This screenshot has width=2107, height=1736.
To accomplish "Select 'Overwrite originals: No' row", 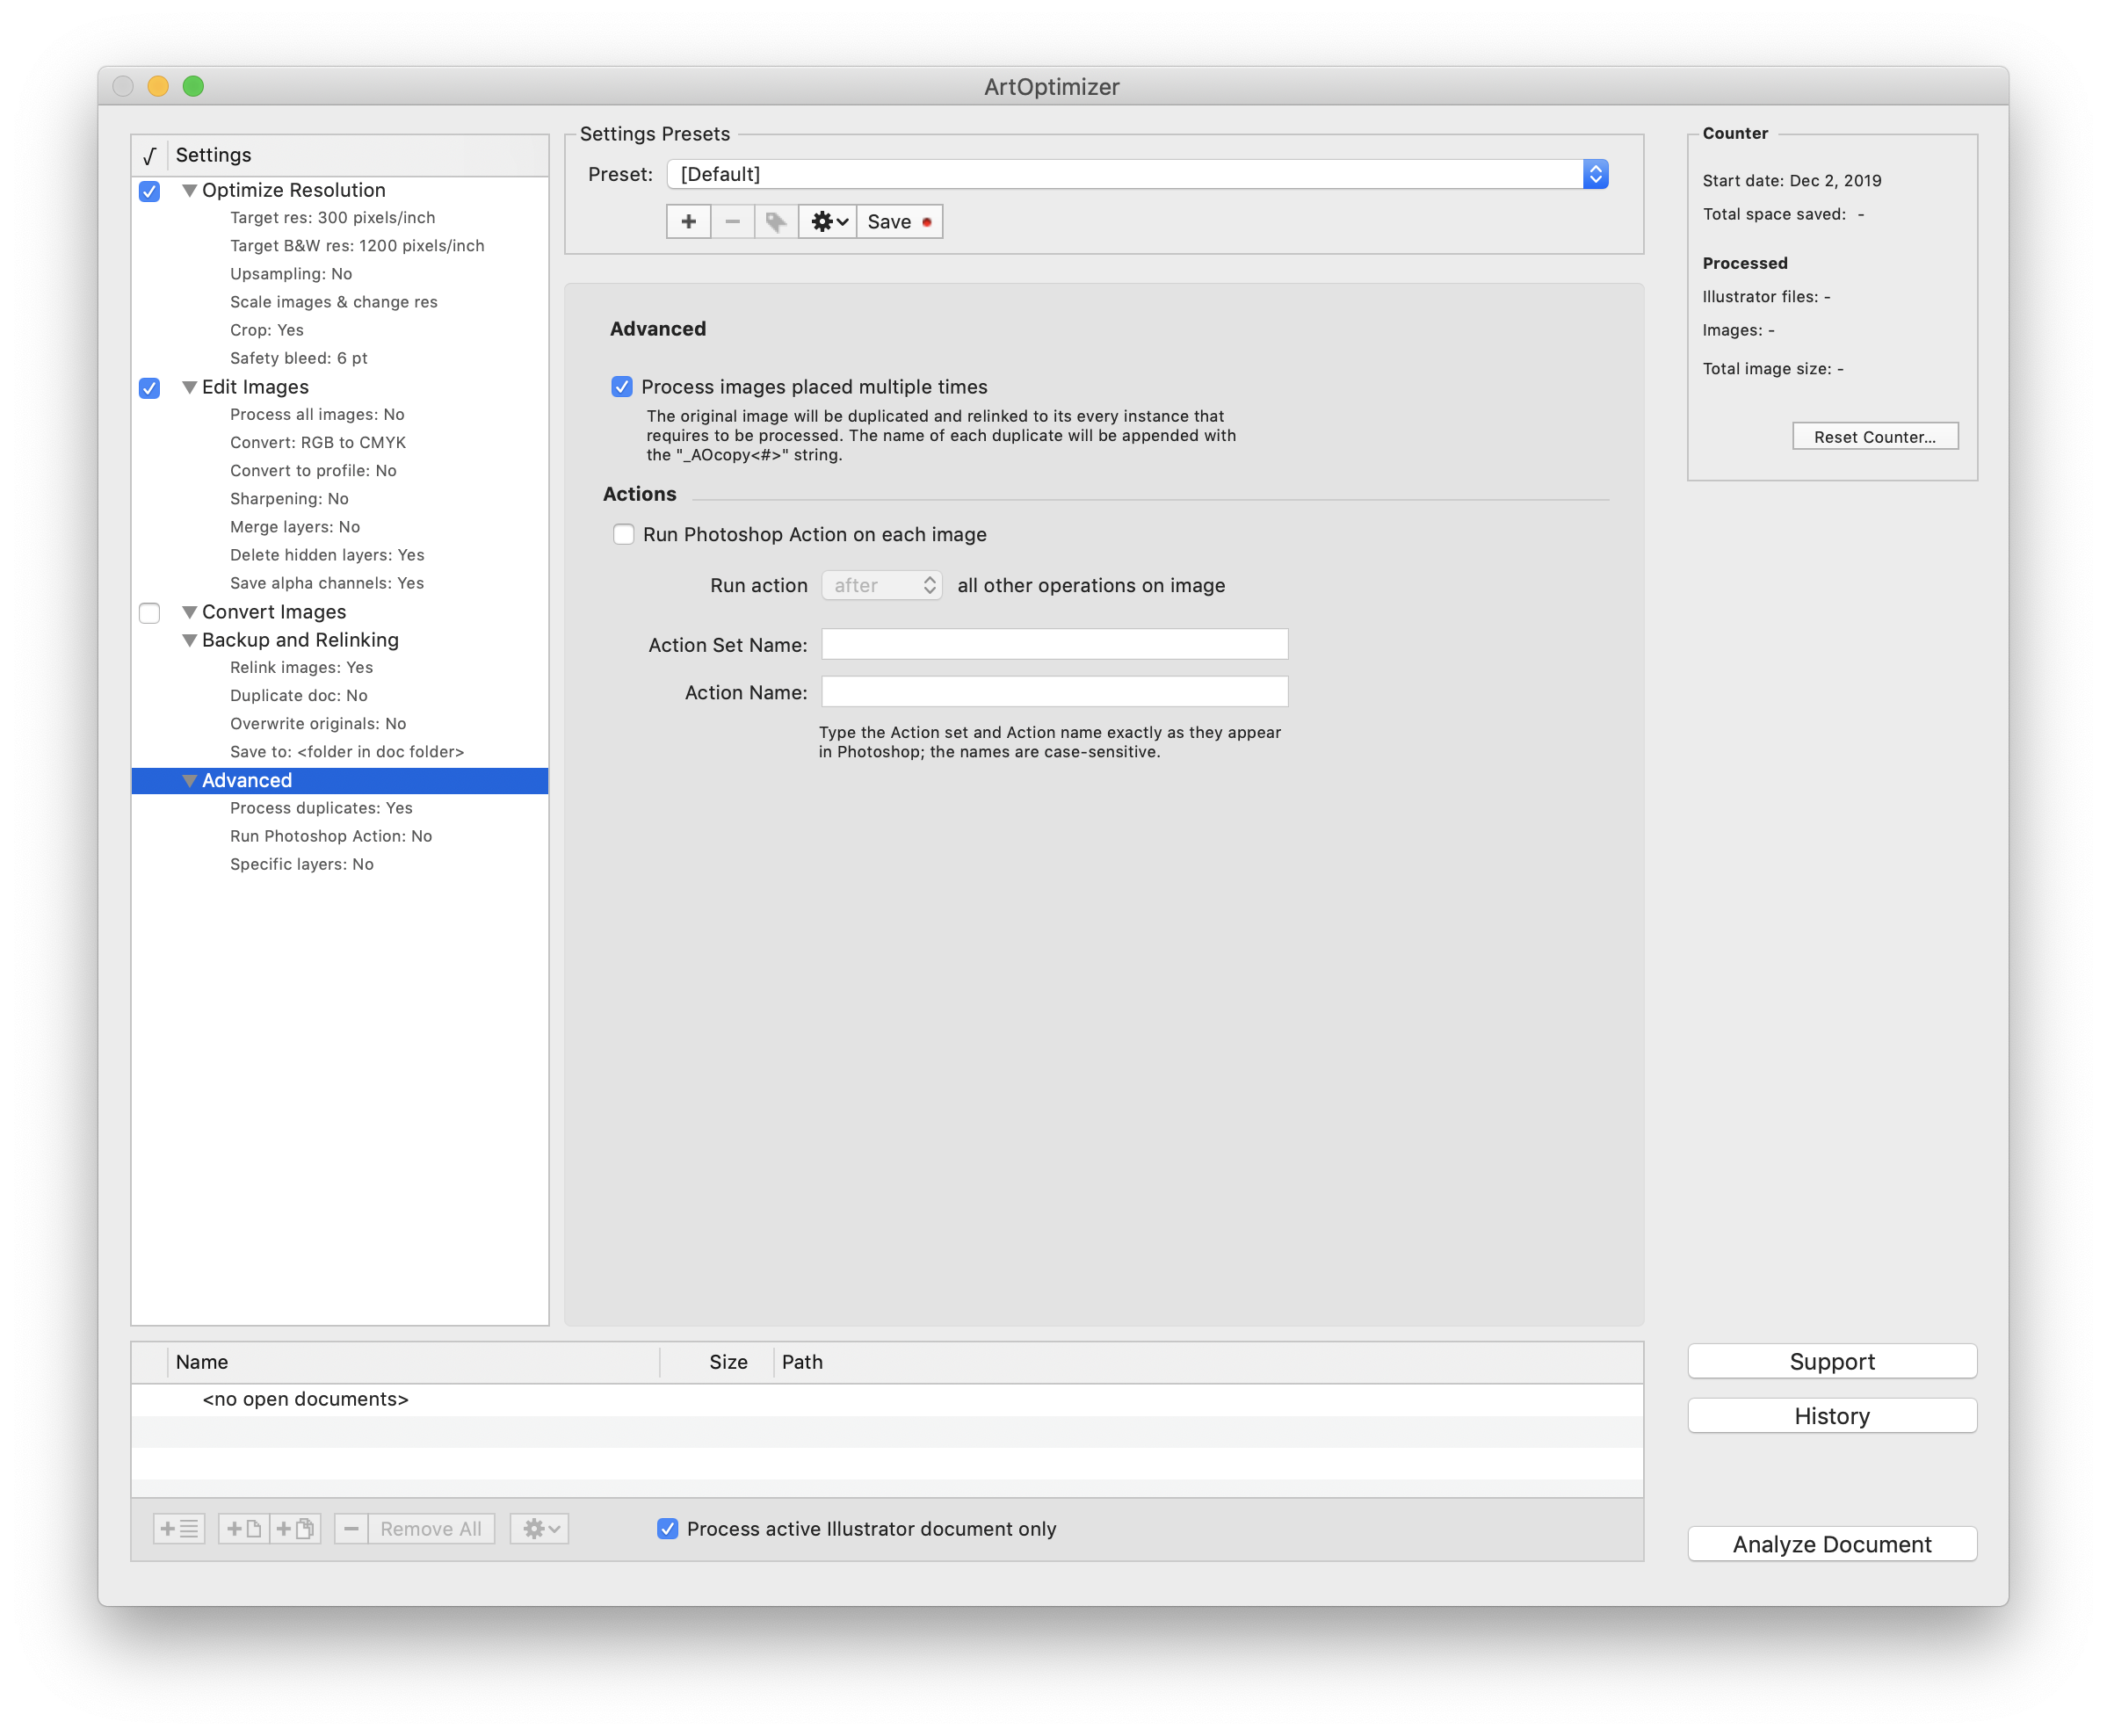I will pyautogui.click(x=340, y=724).
